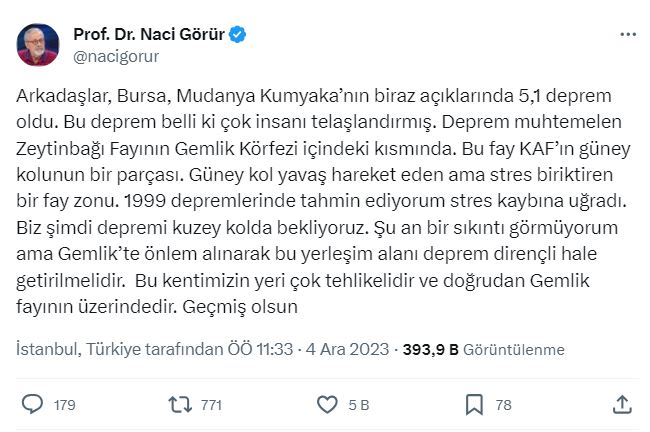Click the blue verified badge
Viewport: 650px width, 432px height.
(x=238, y=35)
